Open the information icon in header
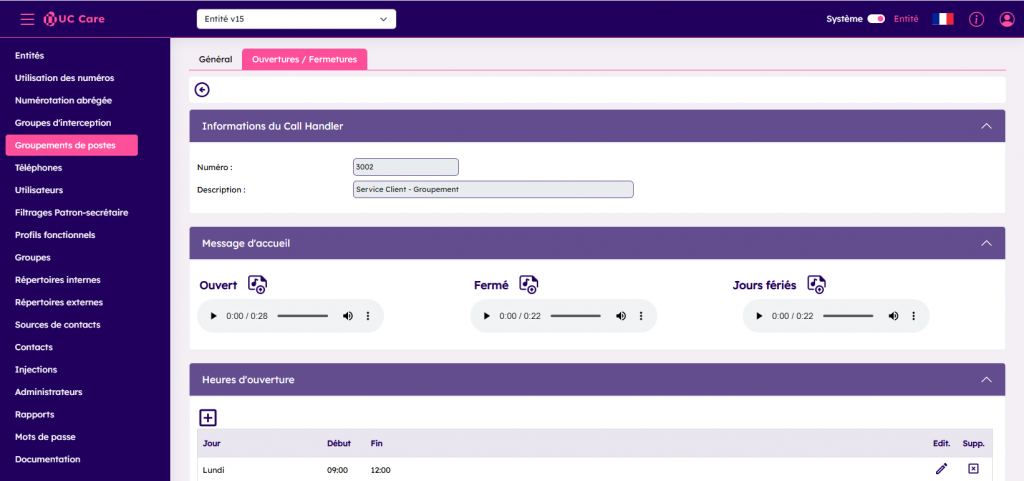Image resolution: width=1024 pixels, height=481 pixels. (x=977, y=19)
